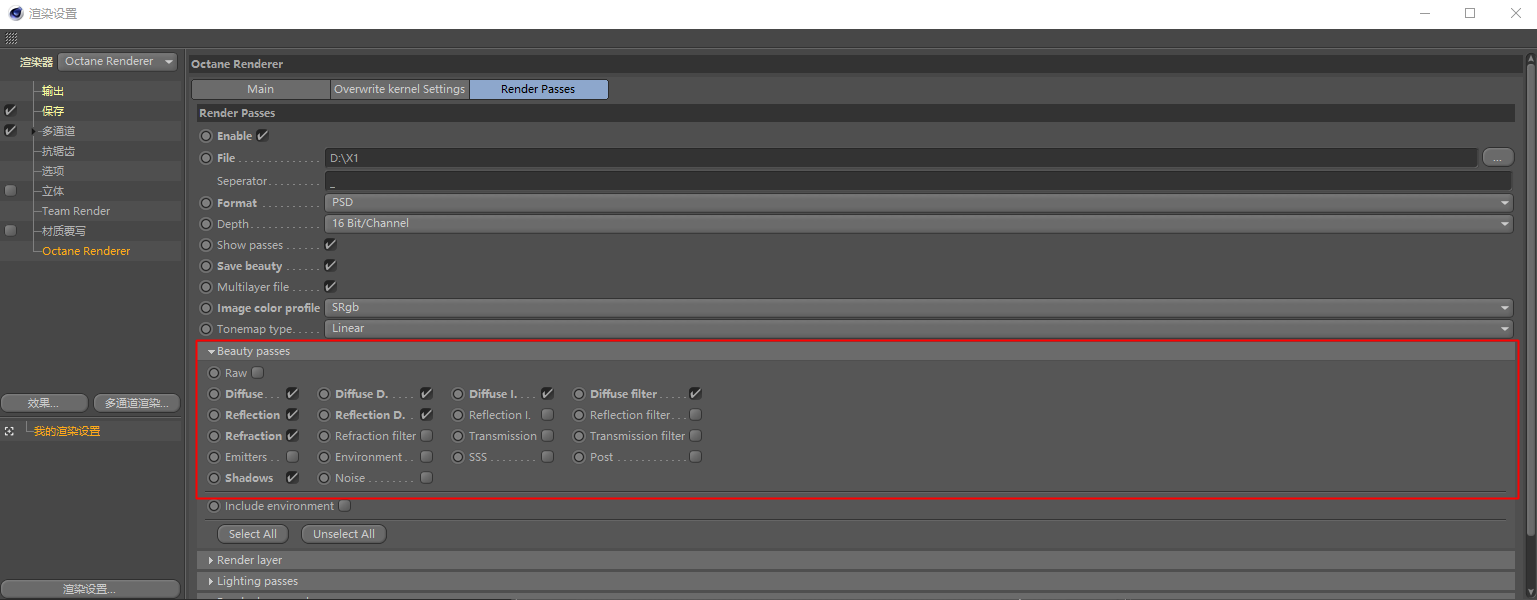Image resolution: width=1537 pixels, height=600 pixels.
Task: Uncheck the Enable render passes checkbox
Action: pos(263,136)
